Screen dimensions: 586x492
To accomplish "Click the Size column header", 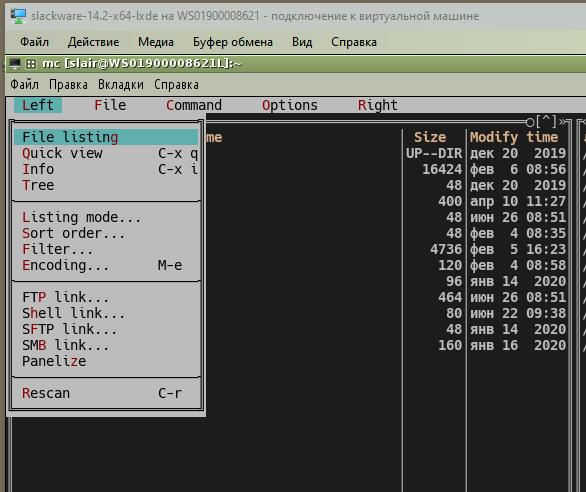I will (430, 137).
